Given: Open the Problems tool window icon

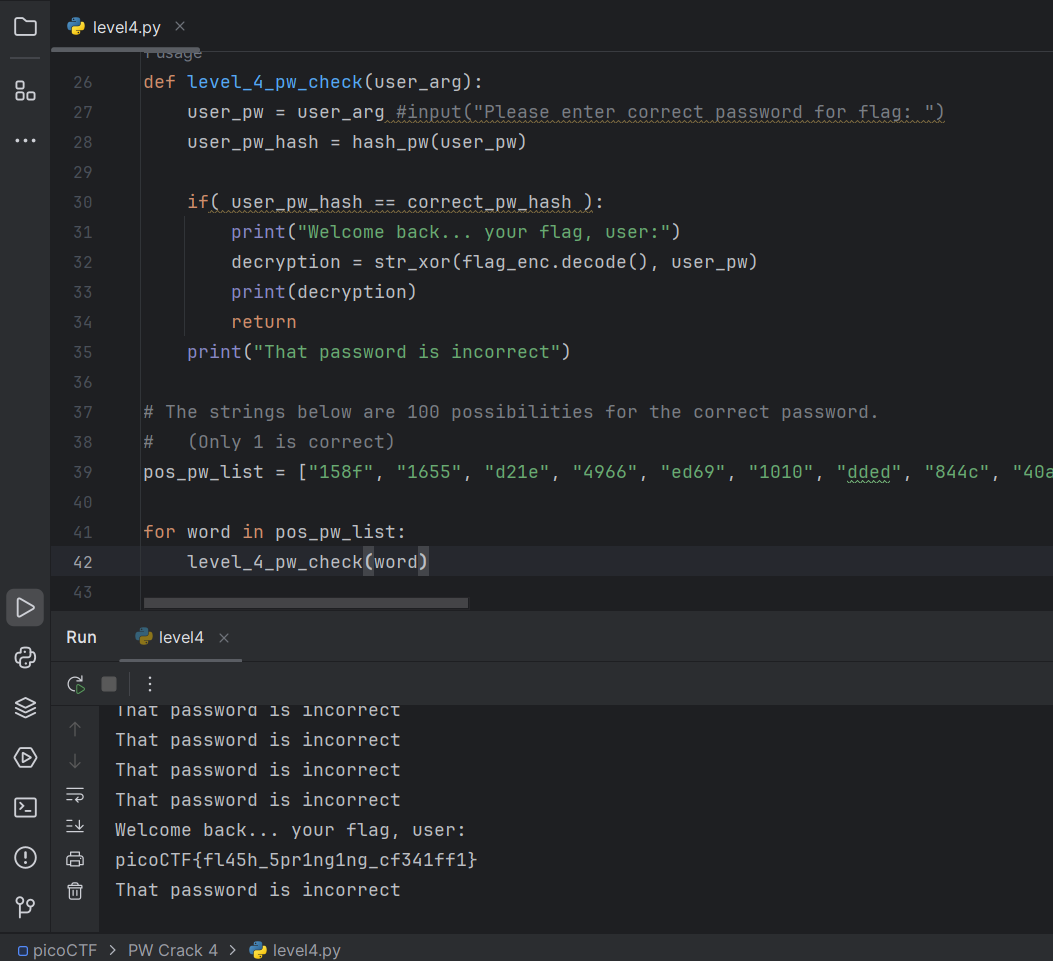Looking at the screenshot, I should 25,857.
